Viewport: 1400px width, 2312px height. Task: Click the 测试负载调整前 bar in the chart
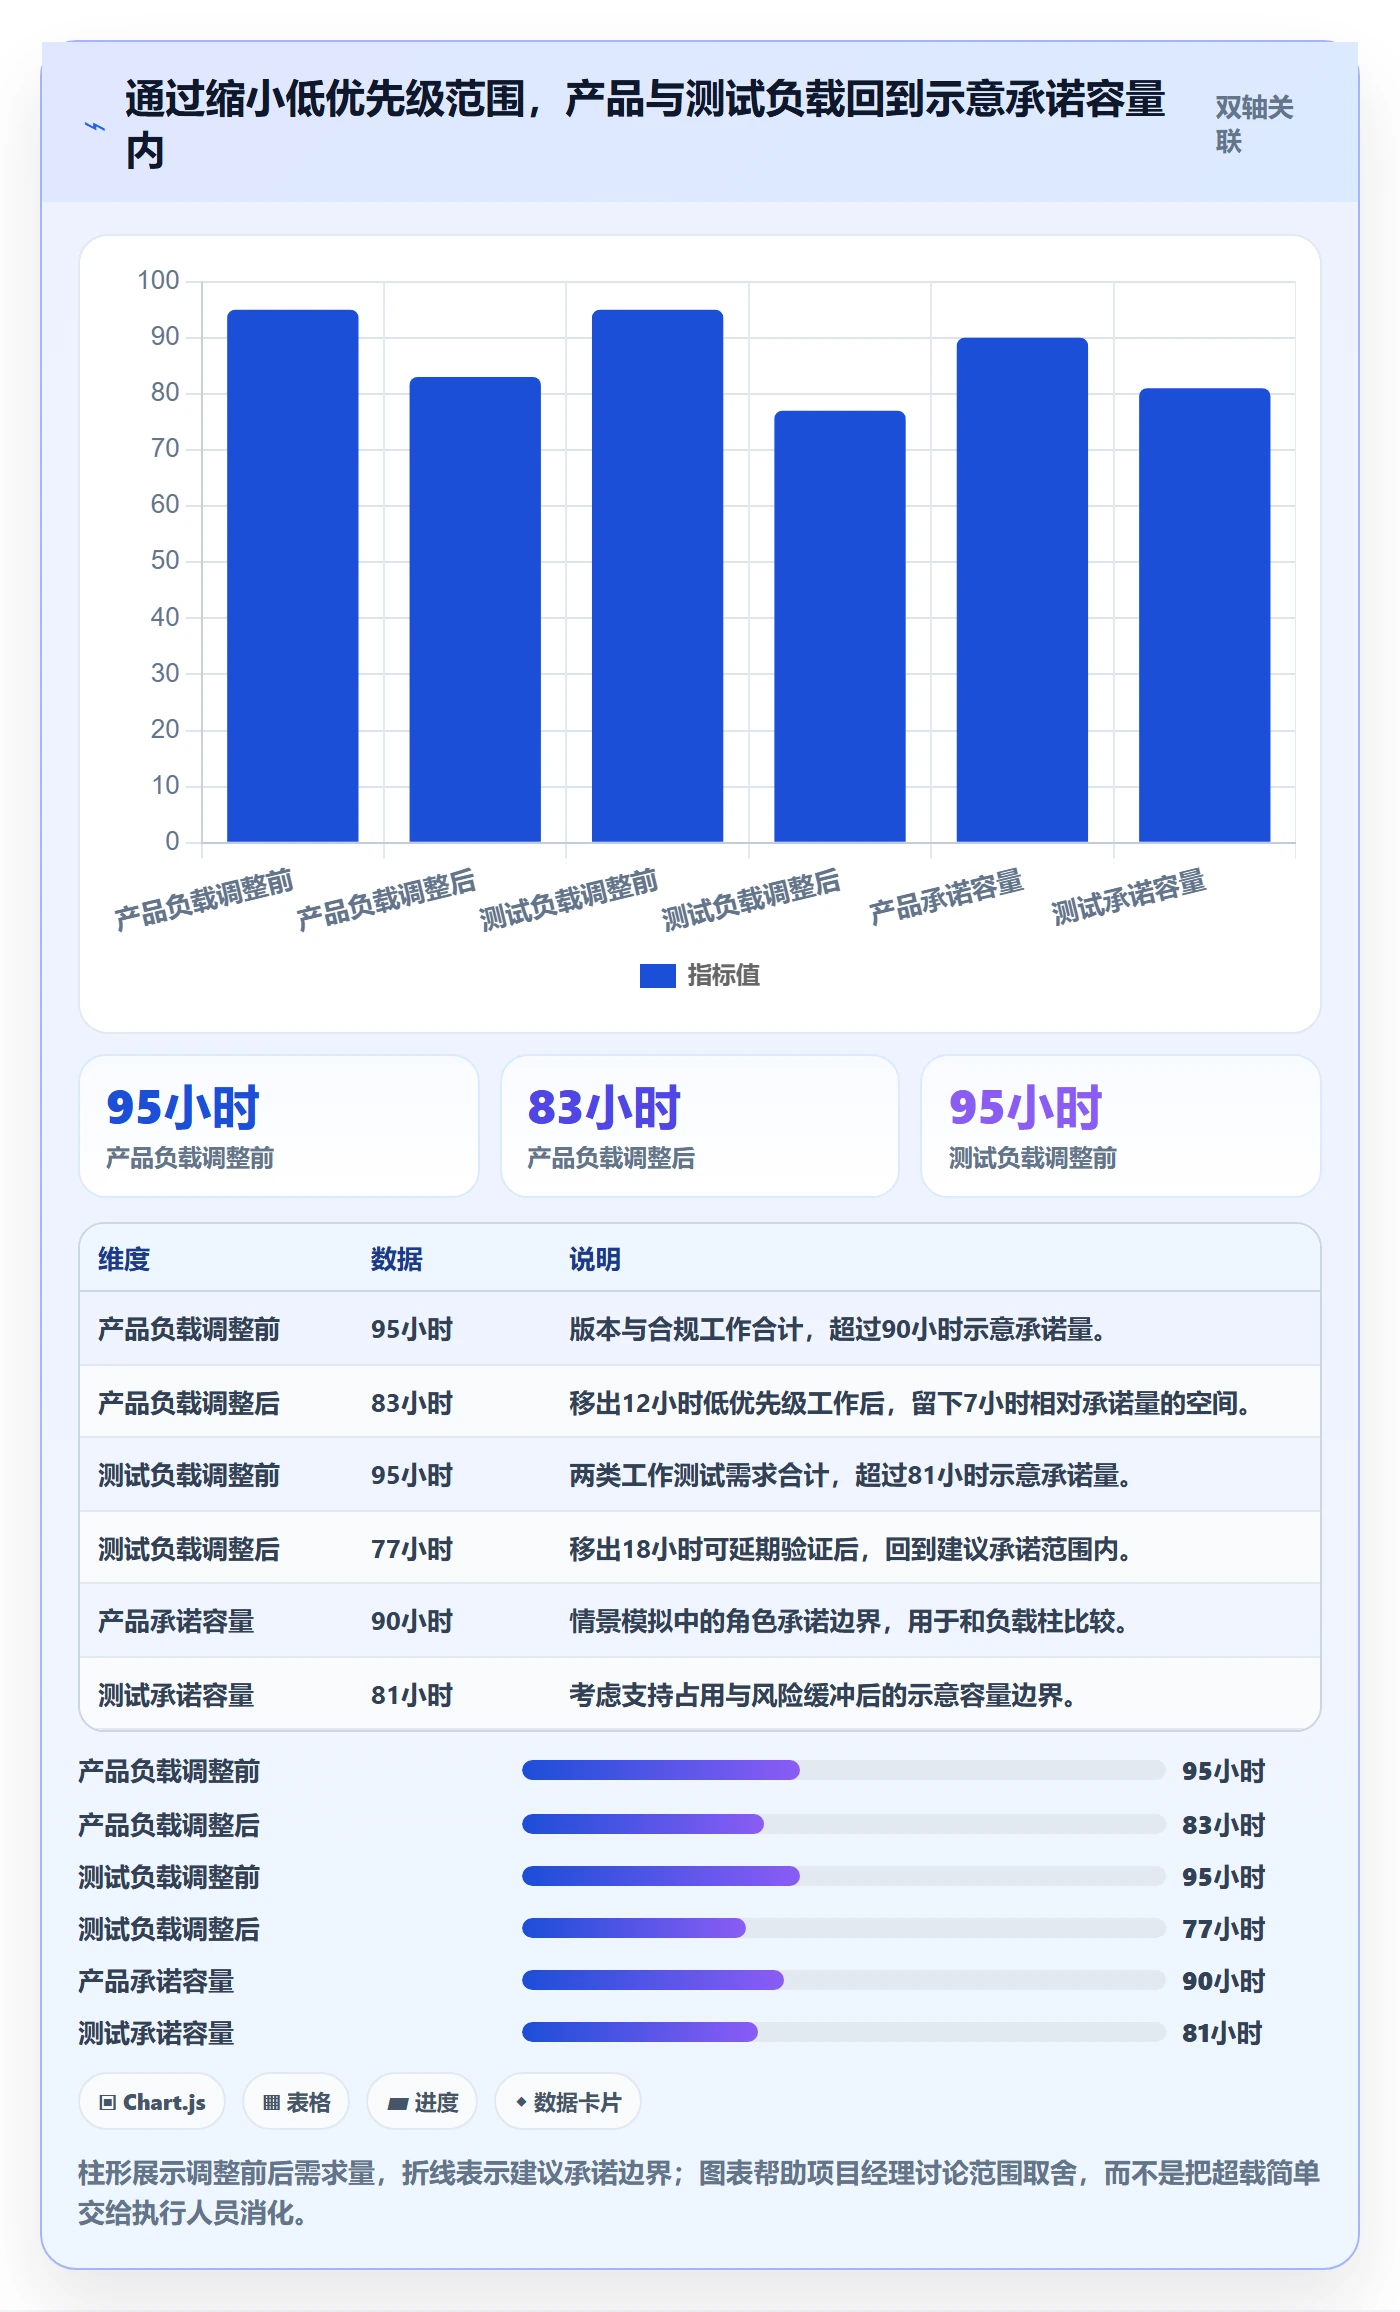pos(657,576)
